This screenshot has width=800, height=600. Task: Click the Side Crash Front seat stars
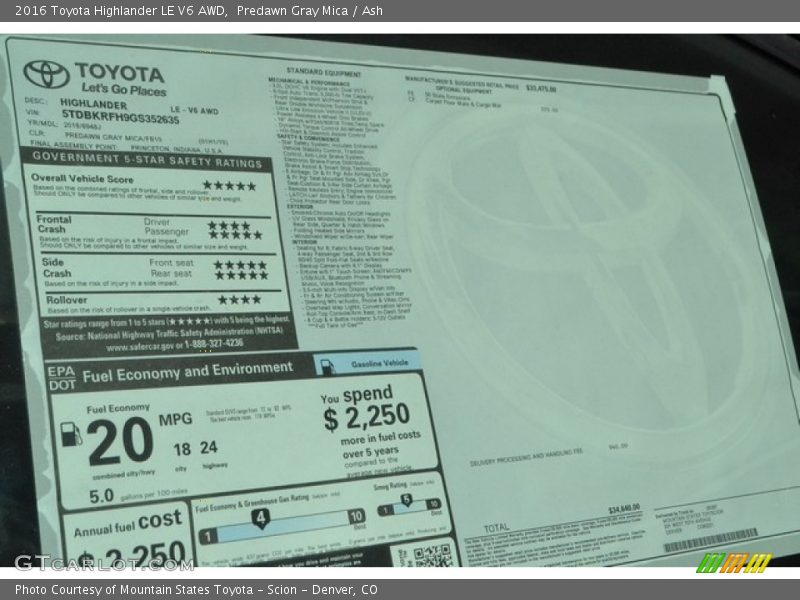click(x=240, y=265)
